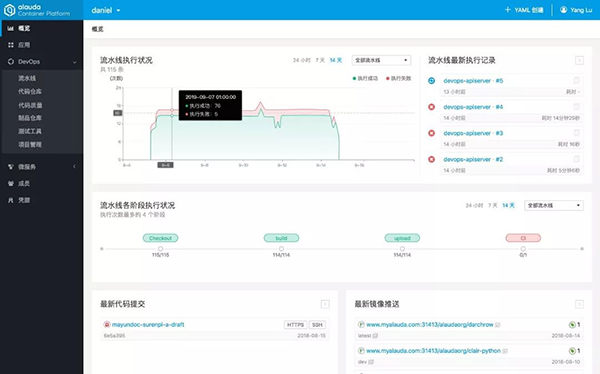Open log icon beside devops-apiserver #5
The image size is (600, 374).
(x=576, y=80)
